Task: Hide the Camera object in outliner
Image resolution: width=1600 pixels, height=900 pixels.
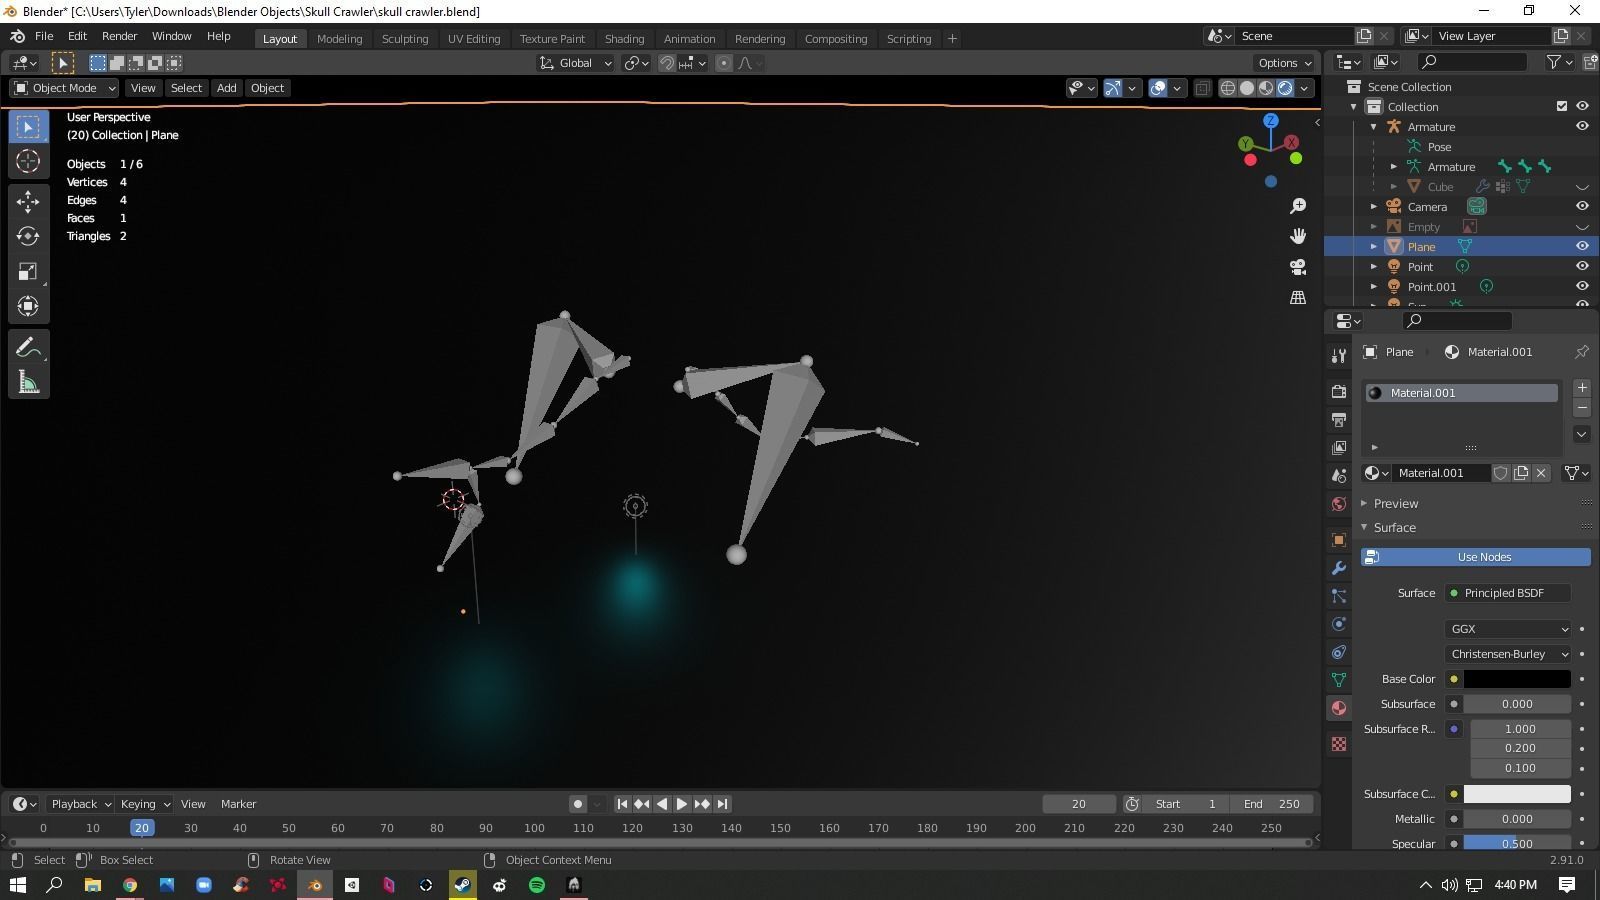Action: tap(1582, 206)
